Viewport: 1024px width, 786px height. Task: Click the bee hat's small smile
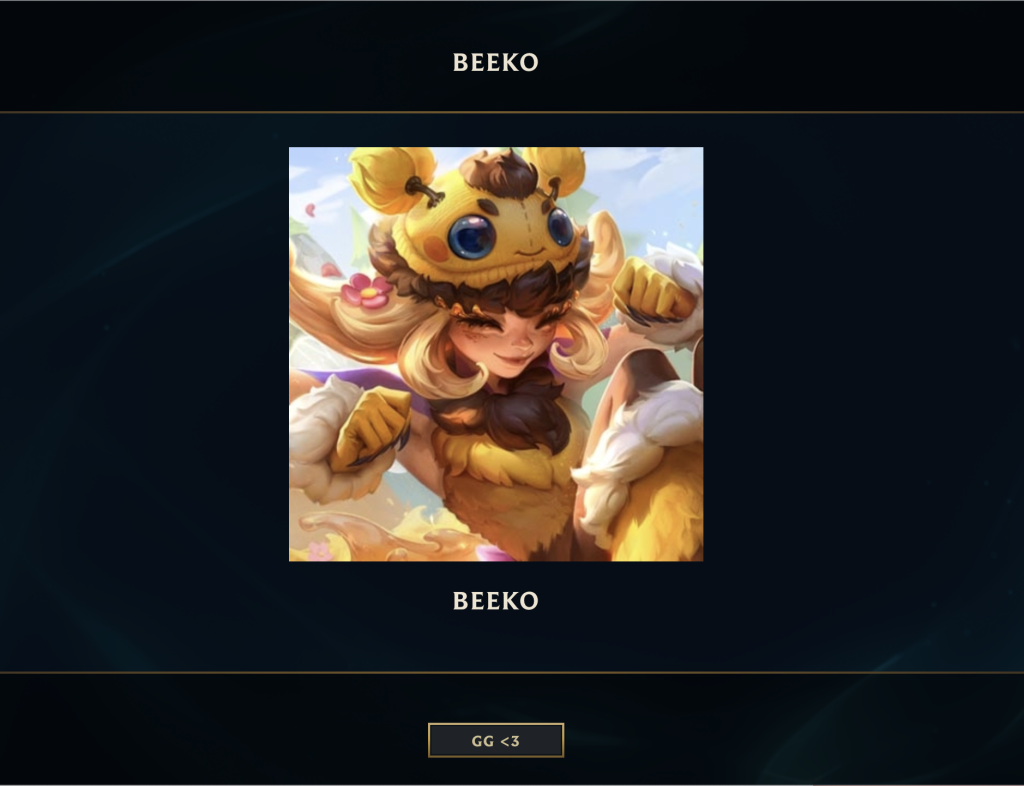click(529, 251)
